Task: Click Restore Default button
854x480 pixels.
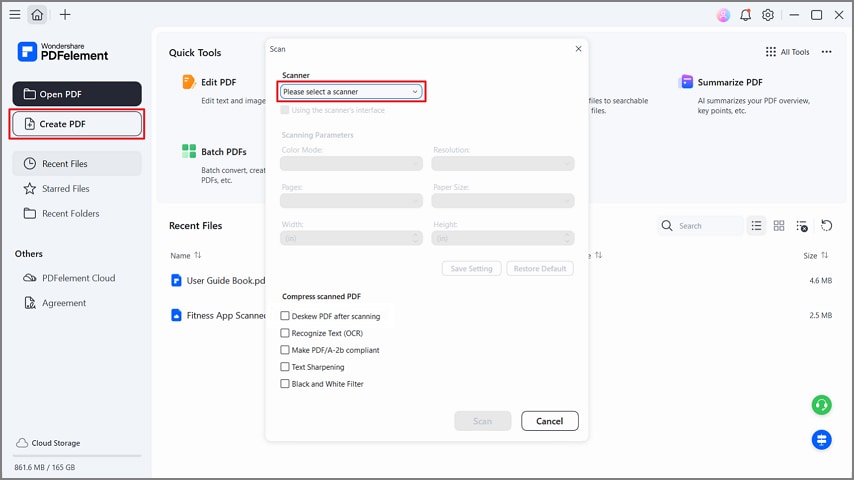Action: pyautogui.click(x=540, y=268)
